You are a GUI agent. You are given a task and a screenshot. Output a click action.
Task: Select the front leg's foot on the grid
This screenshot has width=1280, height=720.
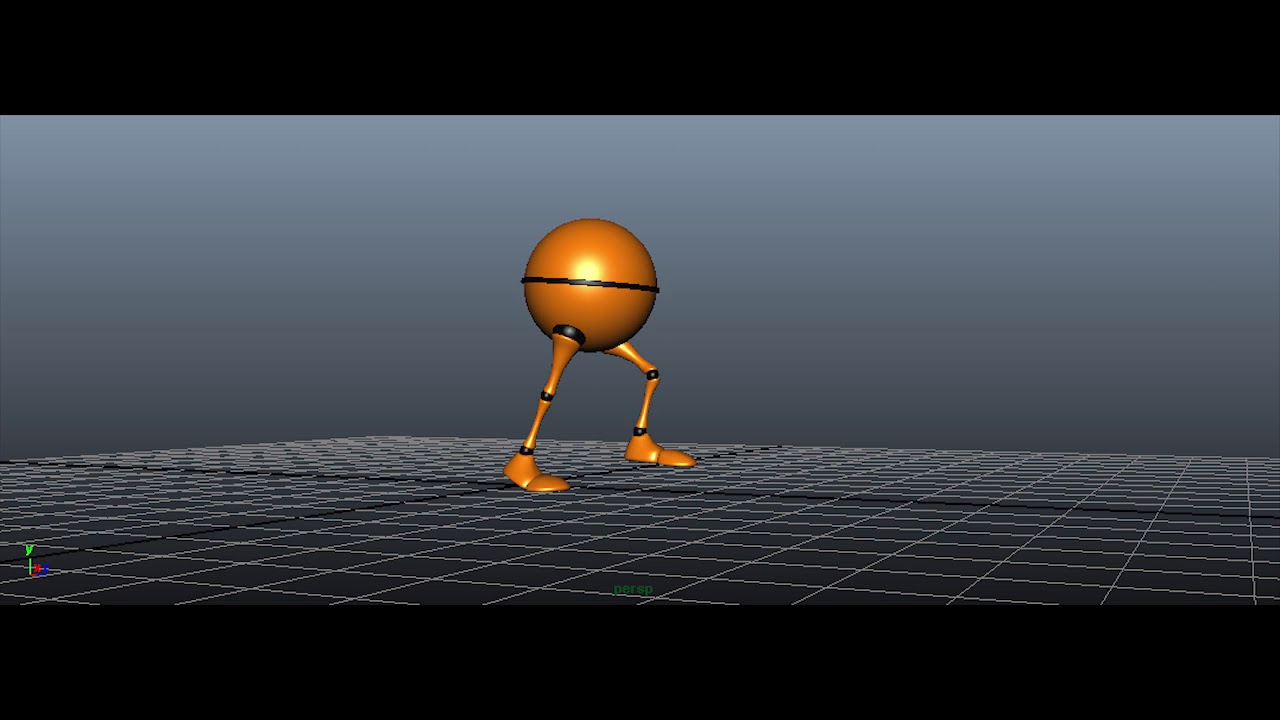(536, 473)
